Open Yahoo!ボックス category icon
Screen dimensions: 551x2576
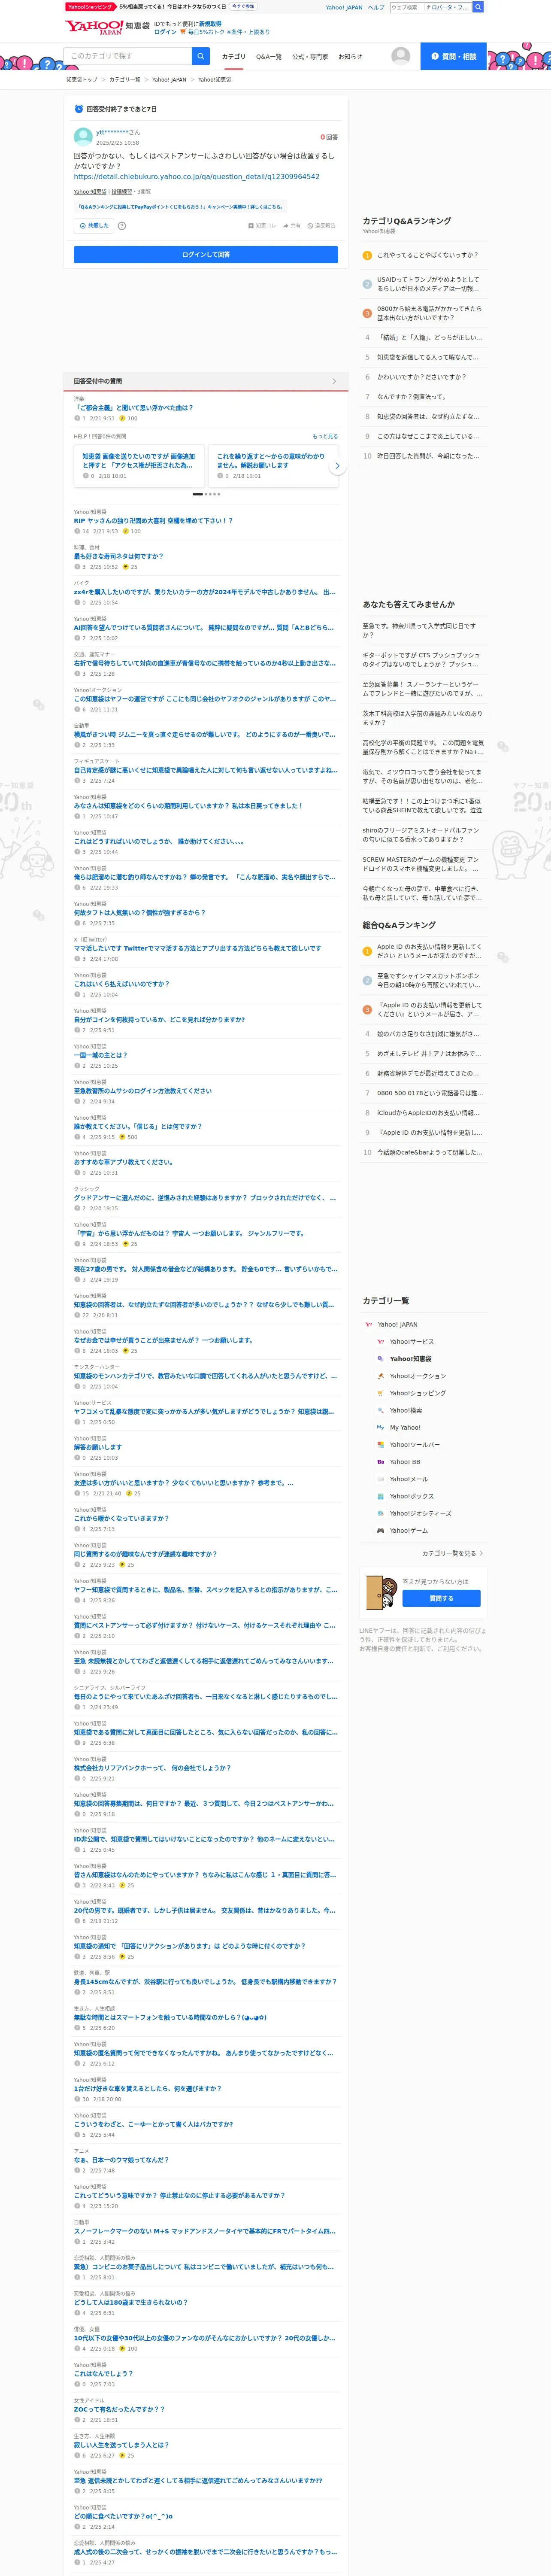pyautogui.click(x=380, y=1496)
